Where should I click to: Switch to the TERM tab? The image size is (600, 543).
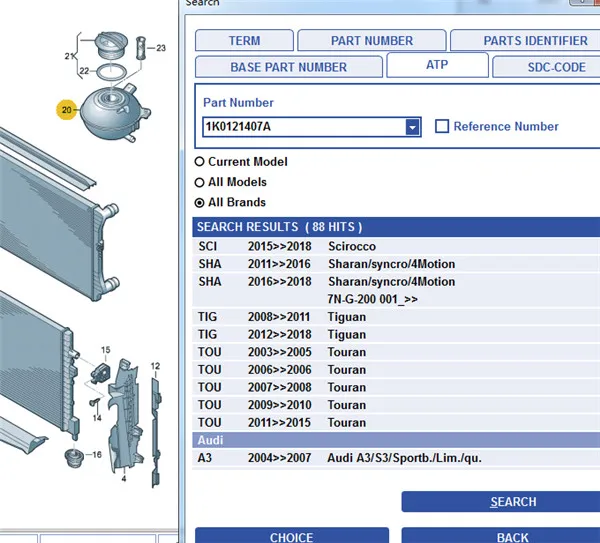(244, 41)
